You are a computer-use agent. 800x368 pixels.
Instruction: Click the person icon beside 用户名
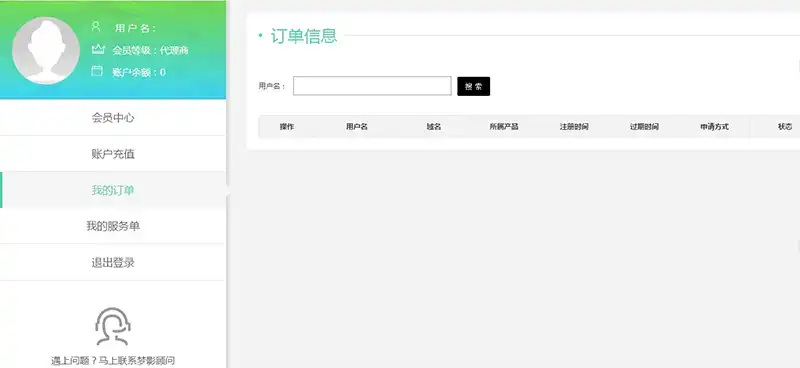(x=95, y=27)
